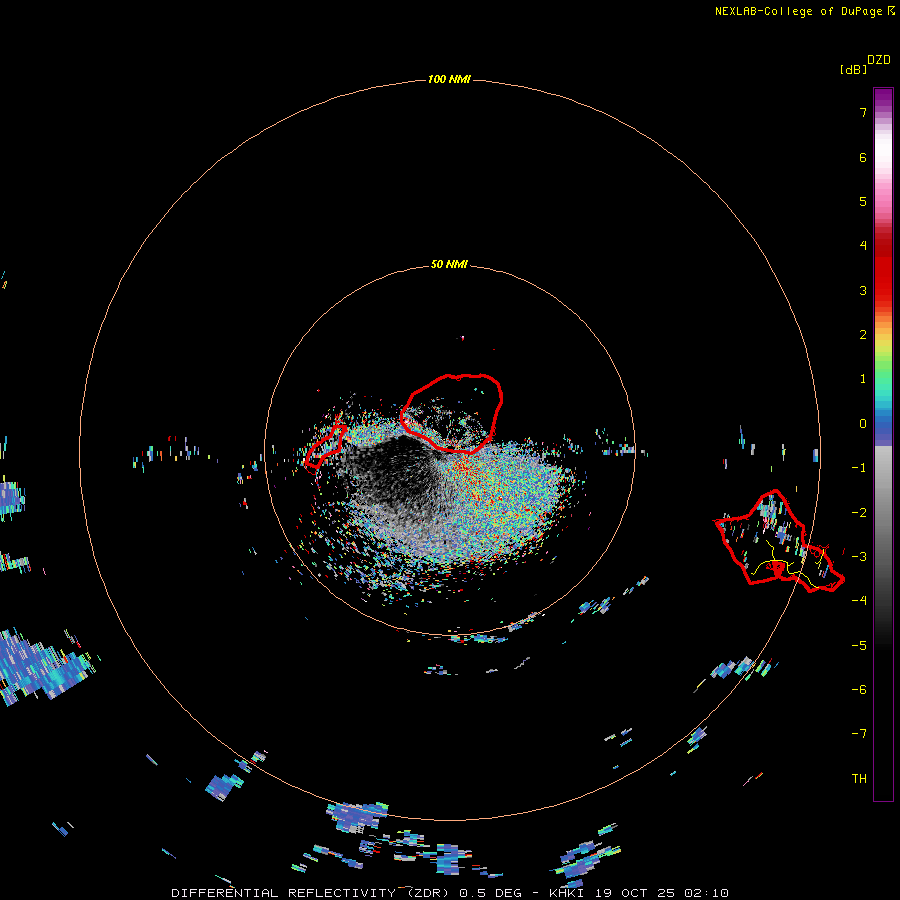This screenshot has width=900, height=900.
Task: Click the color scale value 1
Action: [x=863, y=379]
